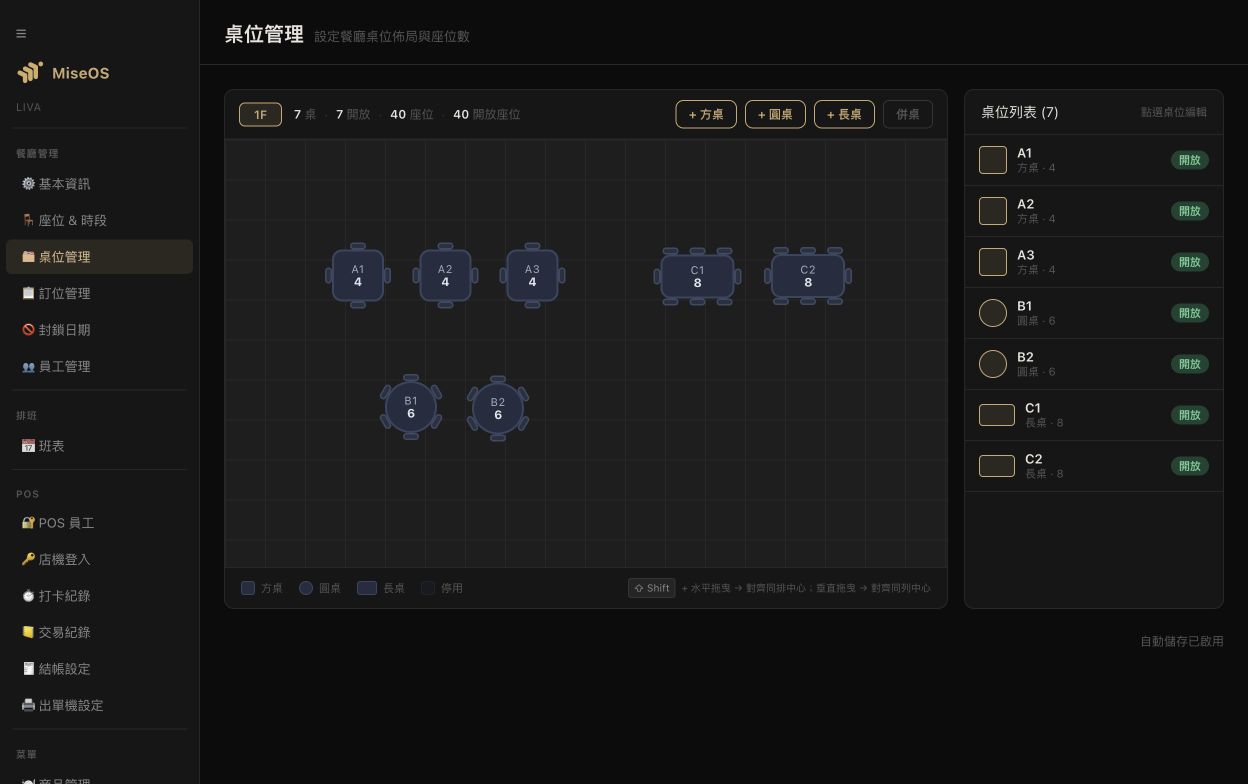Open 封鎖日期 page
Image resolution: width=1248 pixels, height=784 pixels.
point(99,330)
